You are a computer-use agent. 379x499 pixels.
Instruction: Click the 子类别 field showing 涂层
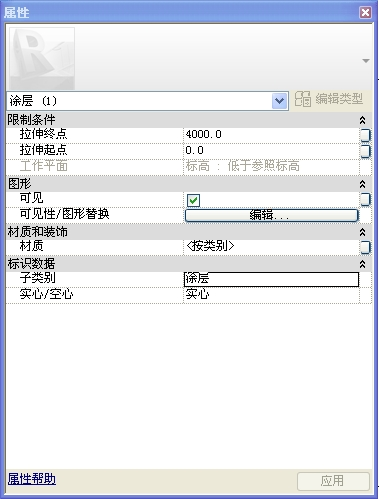(271, 279)
